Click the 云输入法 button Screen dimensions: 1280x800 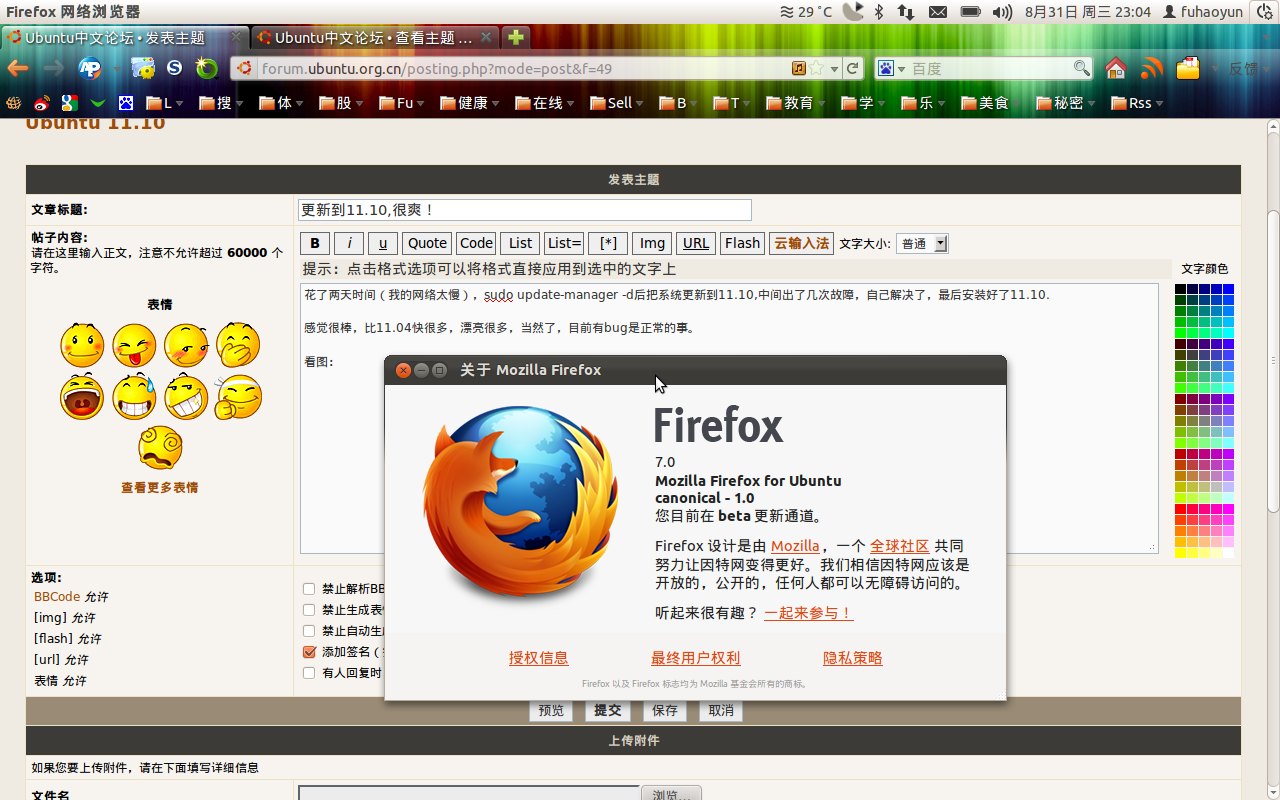click(x=802, y=243)
